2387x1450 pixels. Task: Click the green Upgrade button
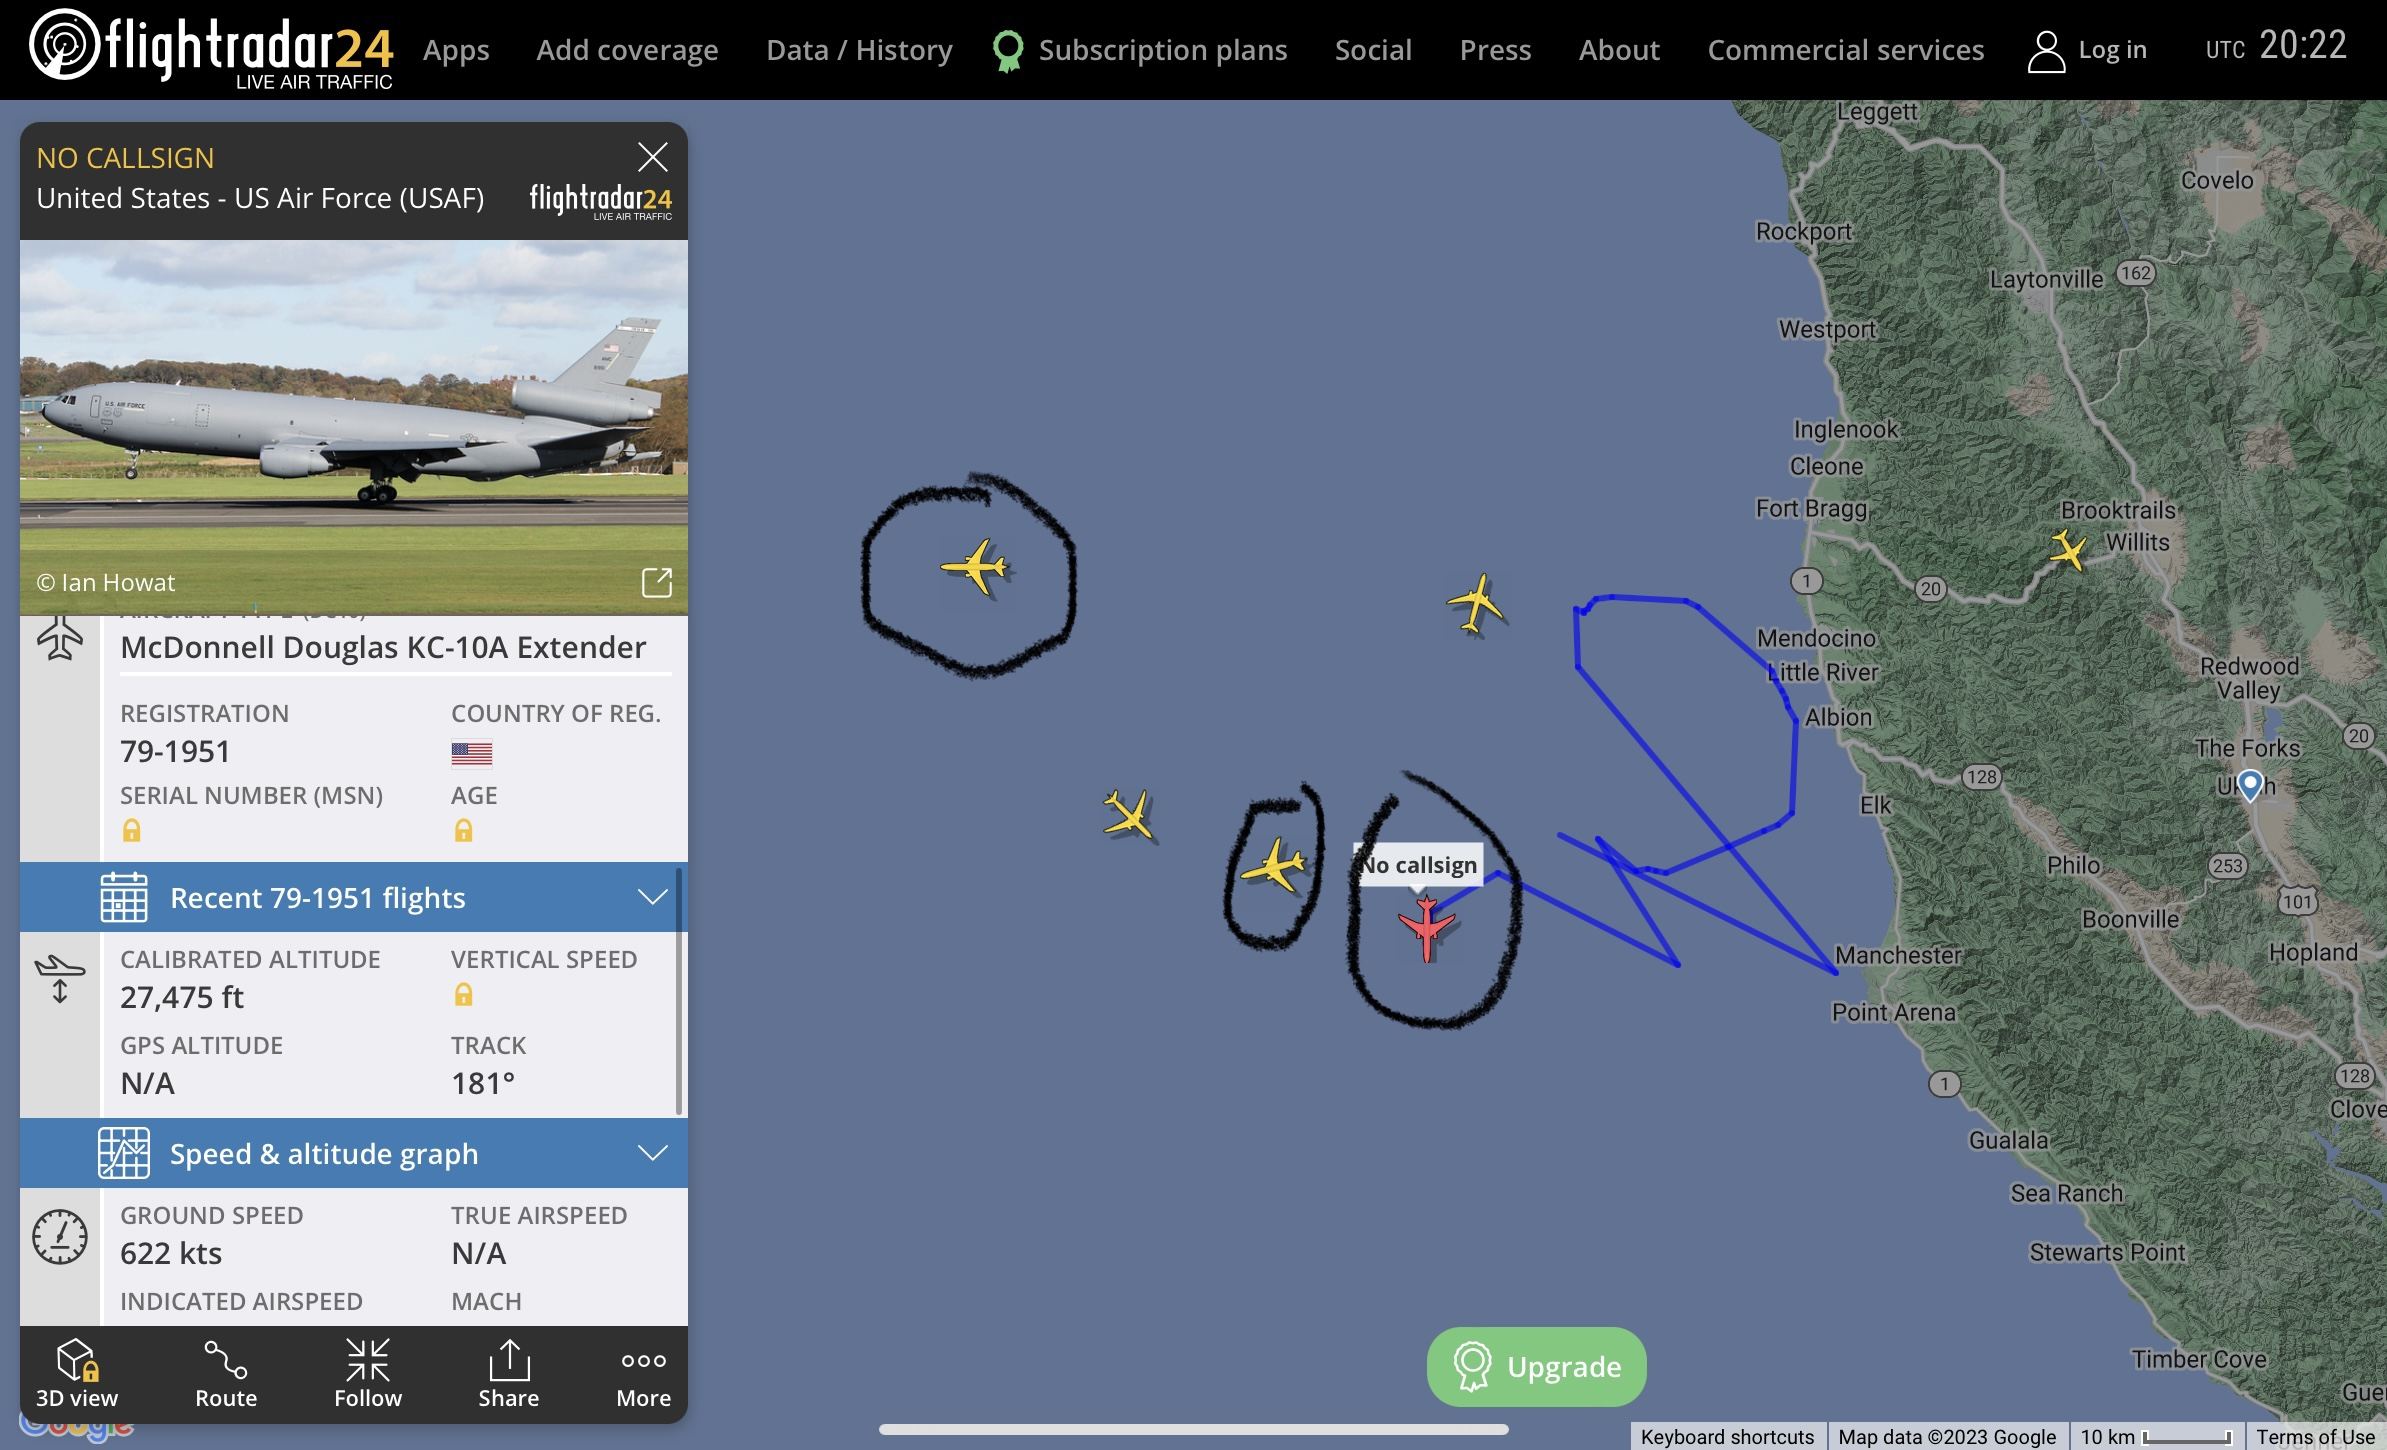(1536, 1366)
